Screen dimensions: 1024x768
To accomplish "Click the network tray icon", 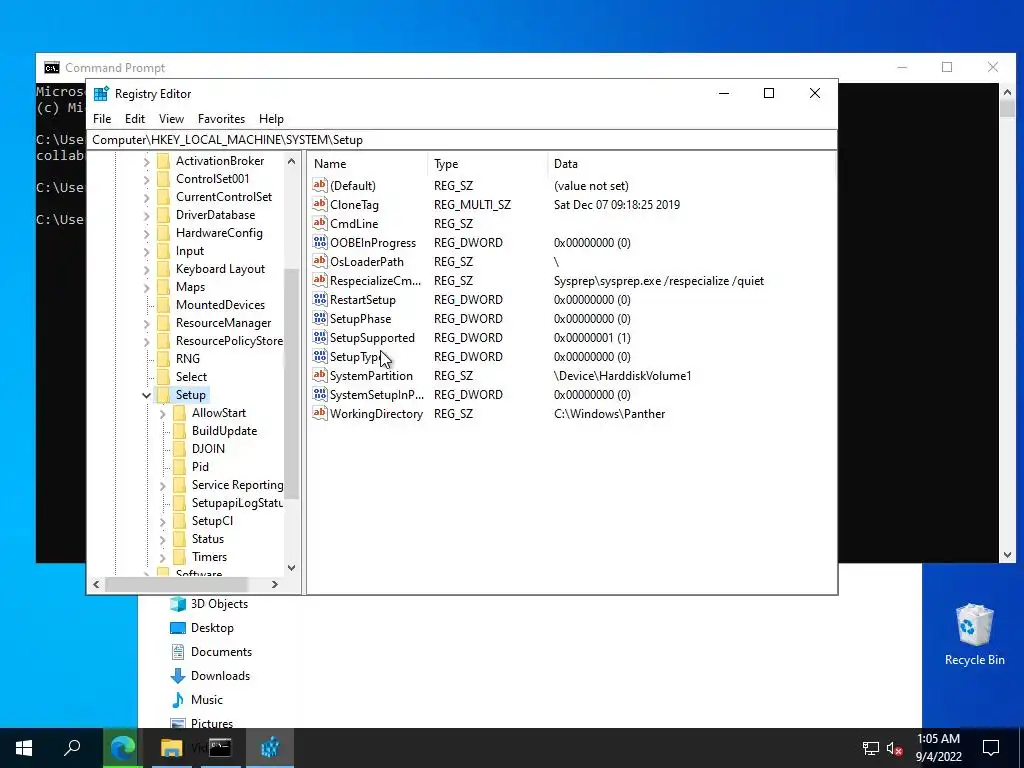I will [x=871, y=748].
